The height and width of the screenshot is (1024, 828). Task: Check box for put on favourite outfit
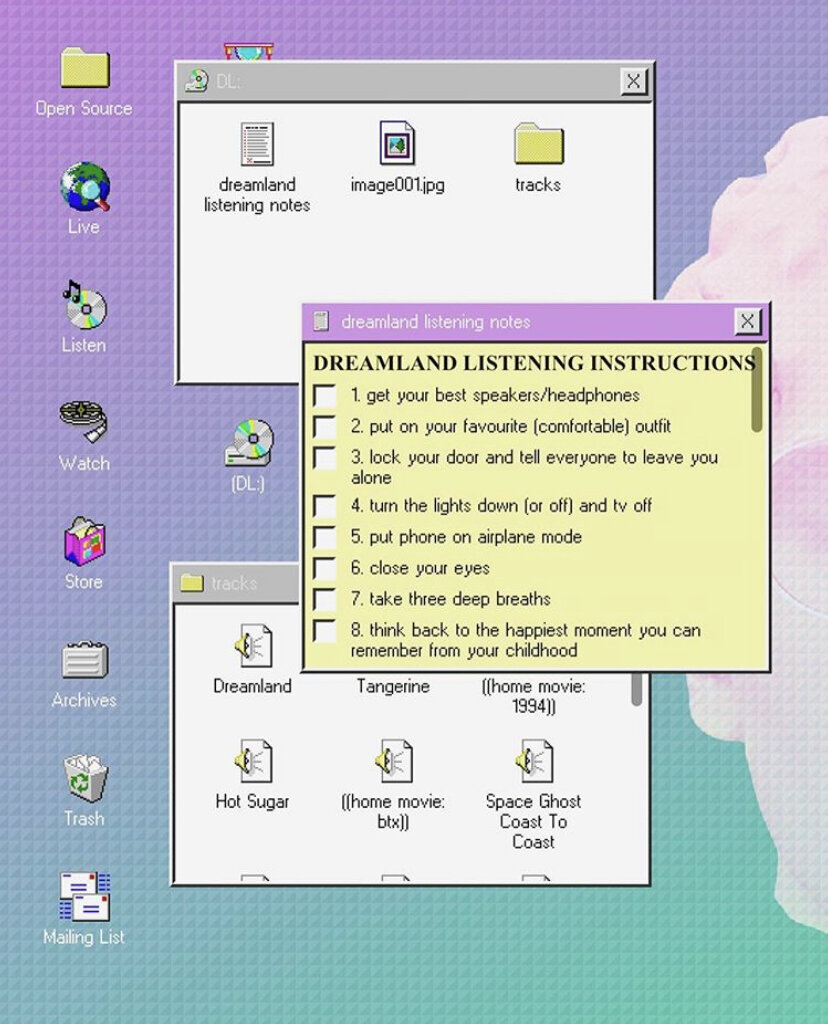325,427
